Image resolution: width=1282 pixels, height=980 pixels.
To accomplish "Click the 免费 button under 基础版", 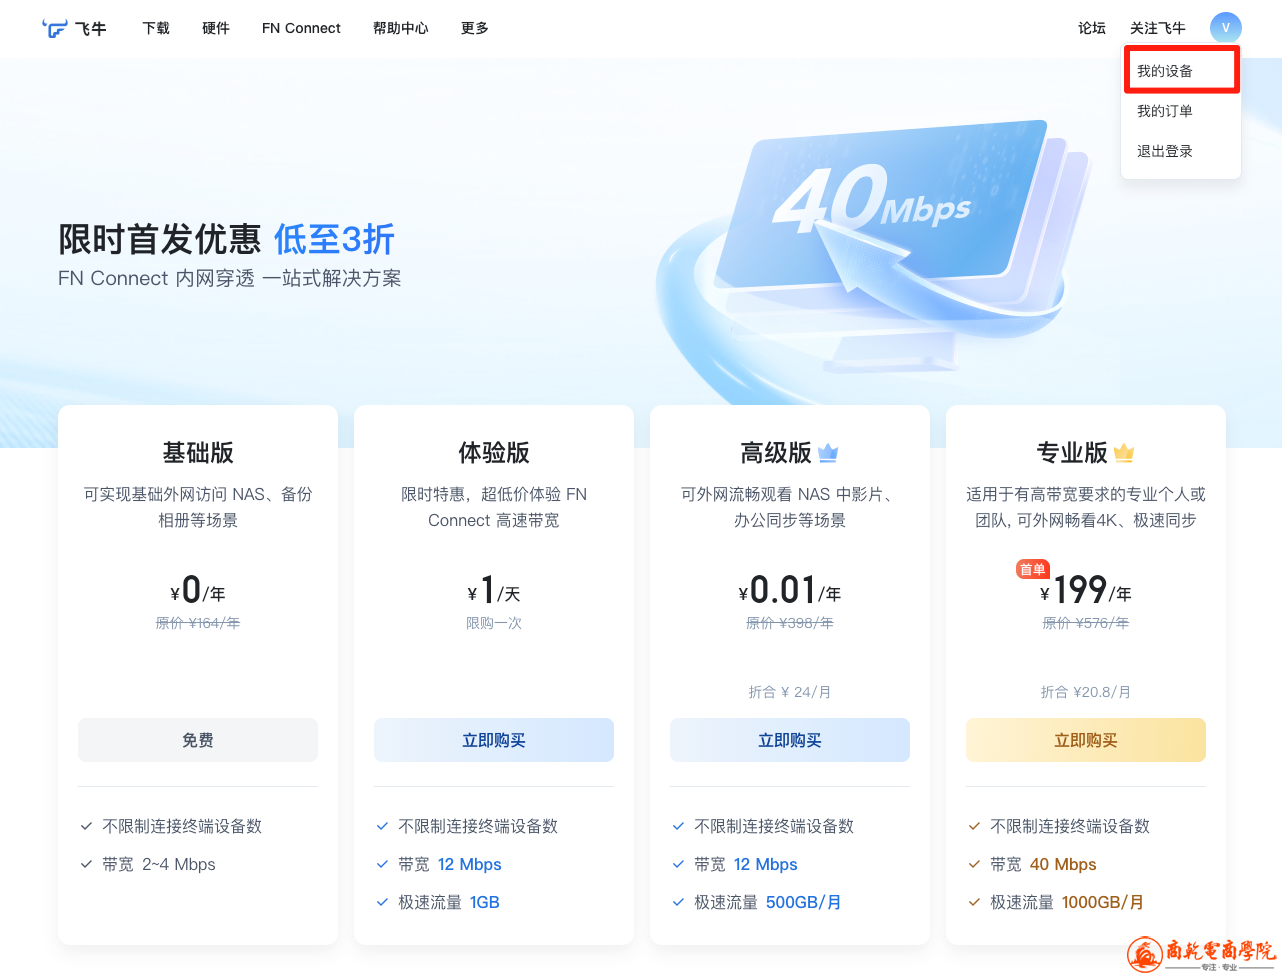I will [198, 740].
